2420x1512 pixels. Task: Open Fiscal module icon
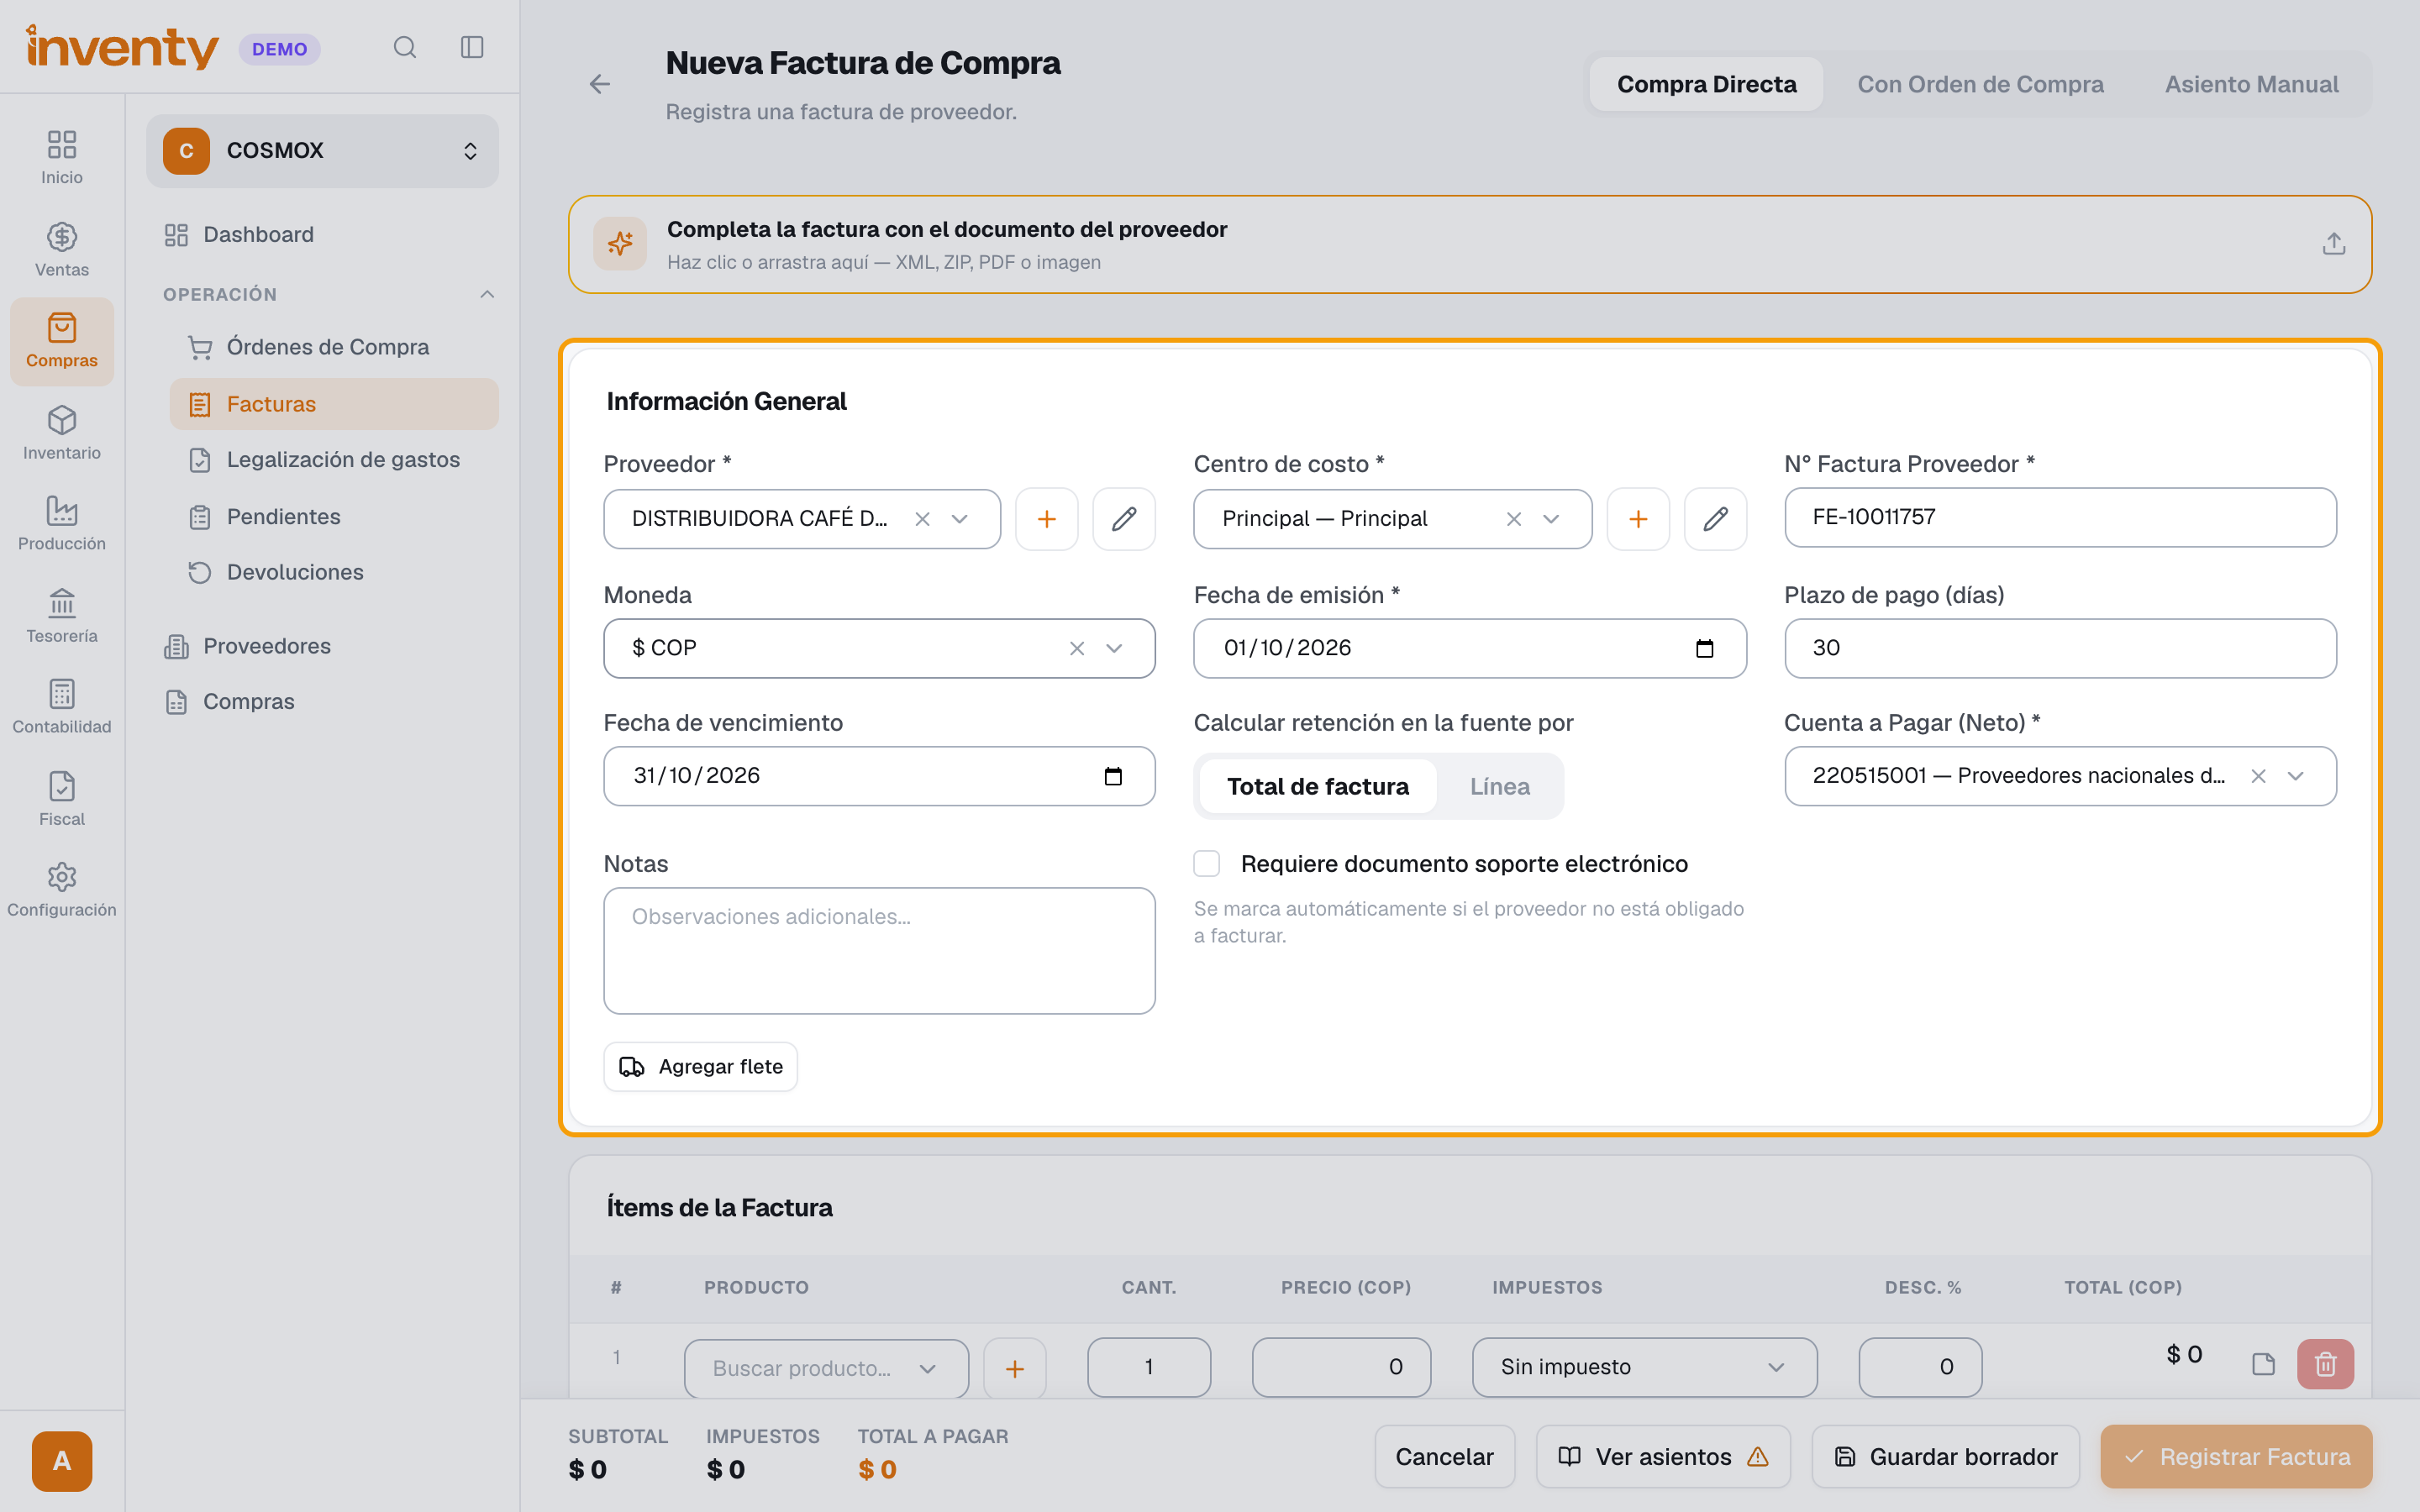click(x=62, y=799)
